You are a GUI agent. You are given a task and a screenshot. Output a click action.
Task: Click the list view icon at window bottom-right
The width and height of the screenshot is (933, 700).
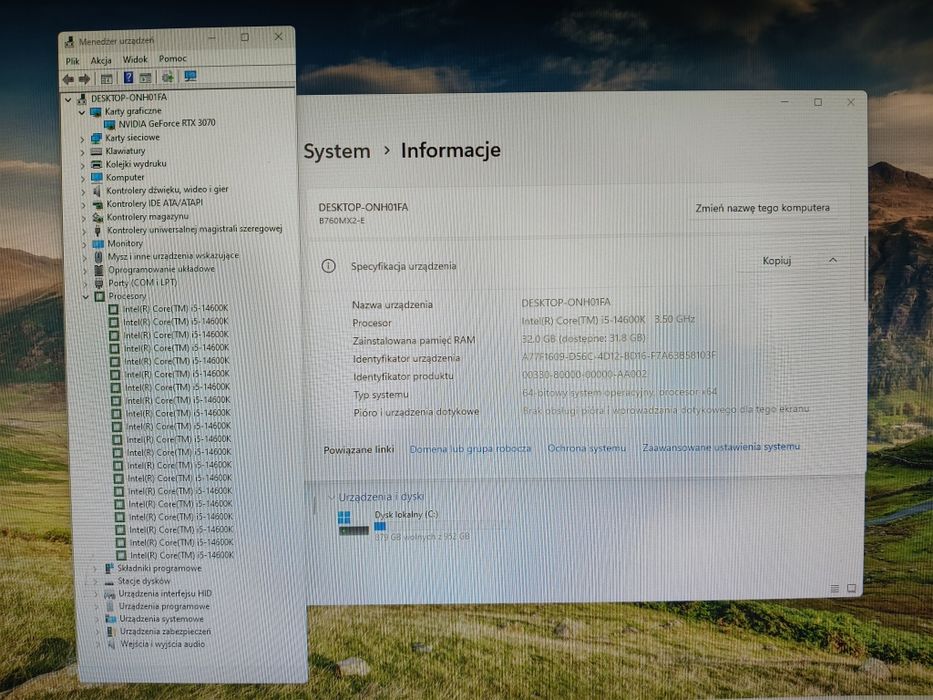click(835, 589)
